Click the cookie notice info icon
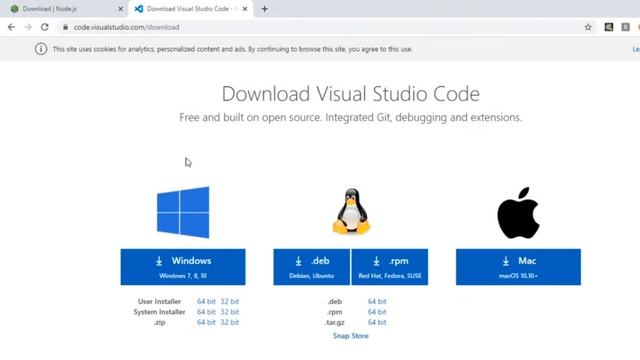Viewport: 640px width, 360px height. coord(41,49)
